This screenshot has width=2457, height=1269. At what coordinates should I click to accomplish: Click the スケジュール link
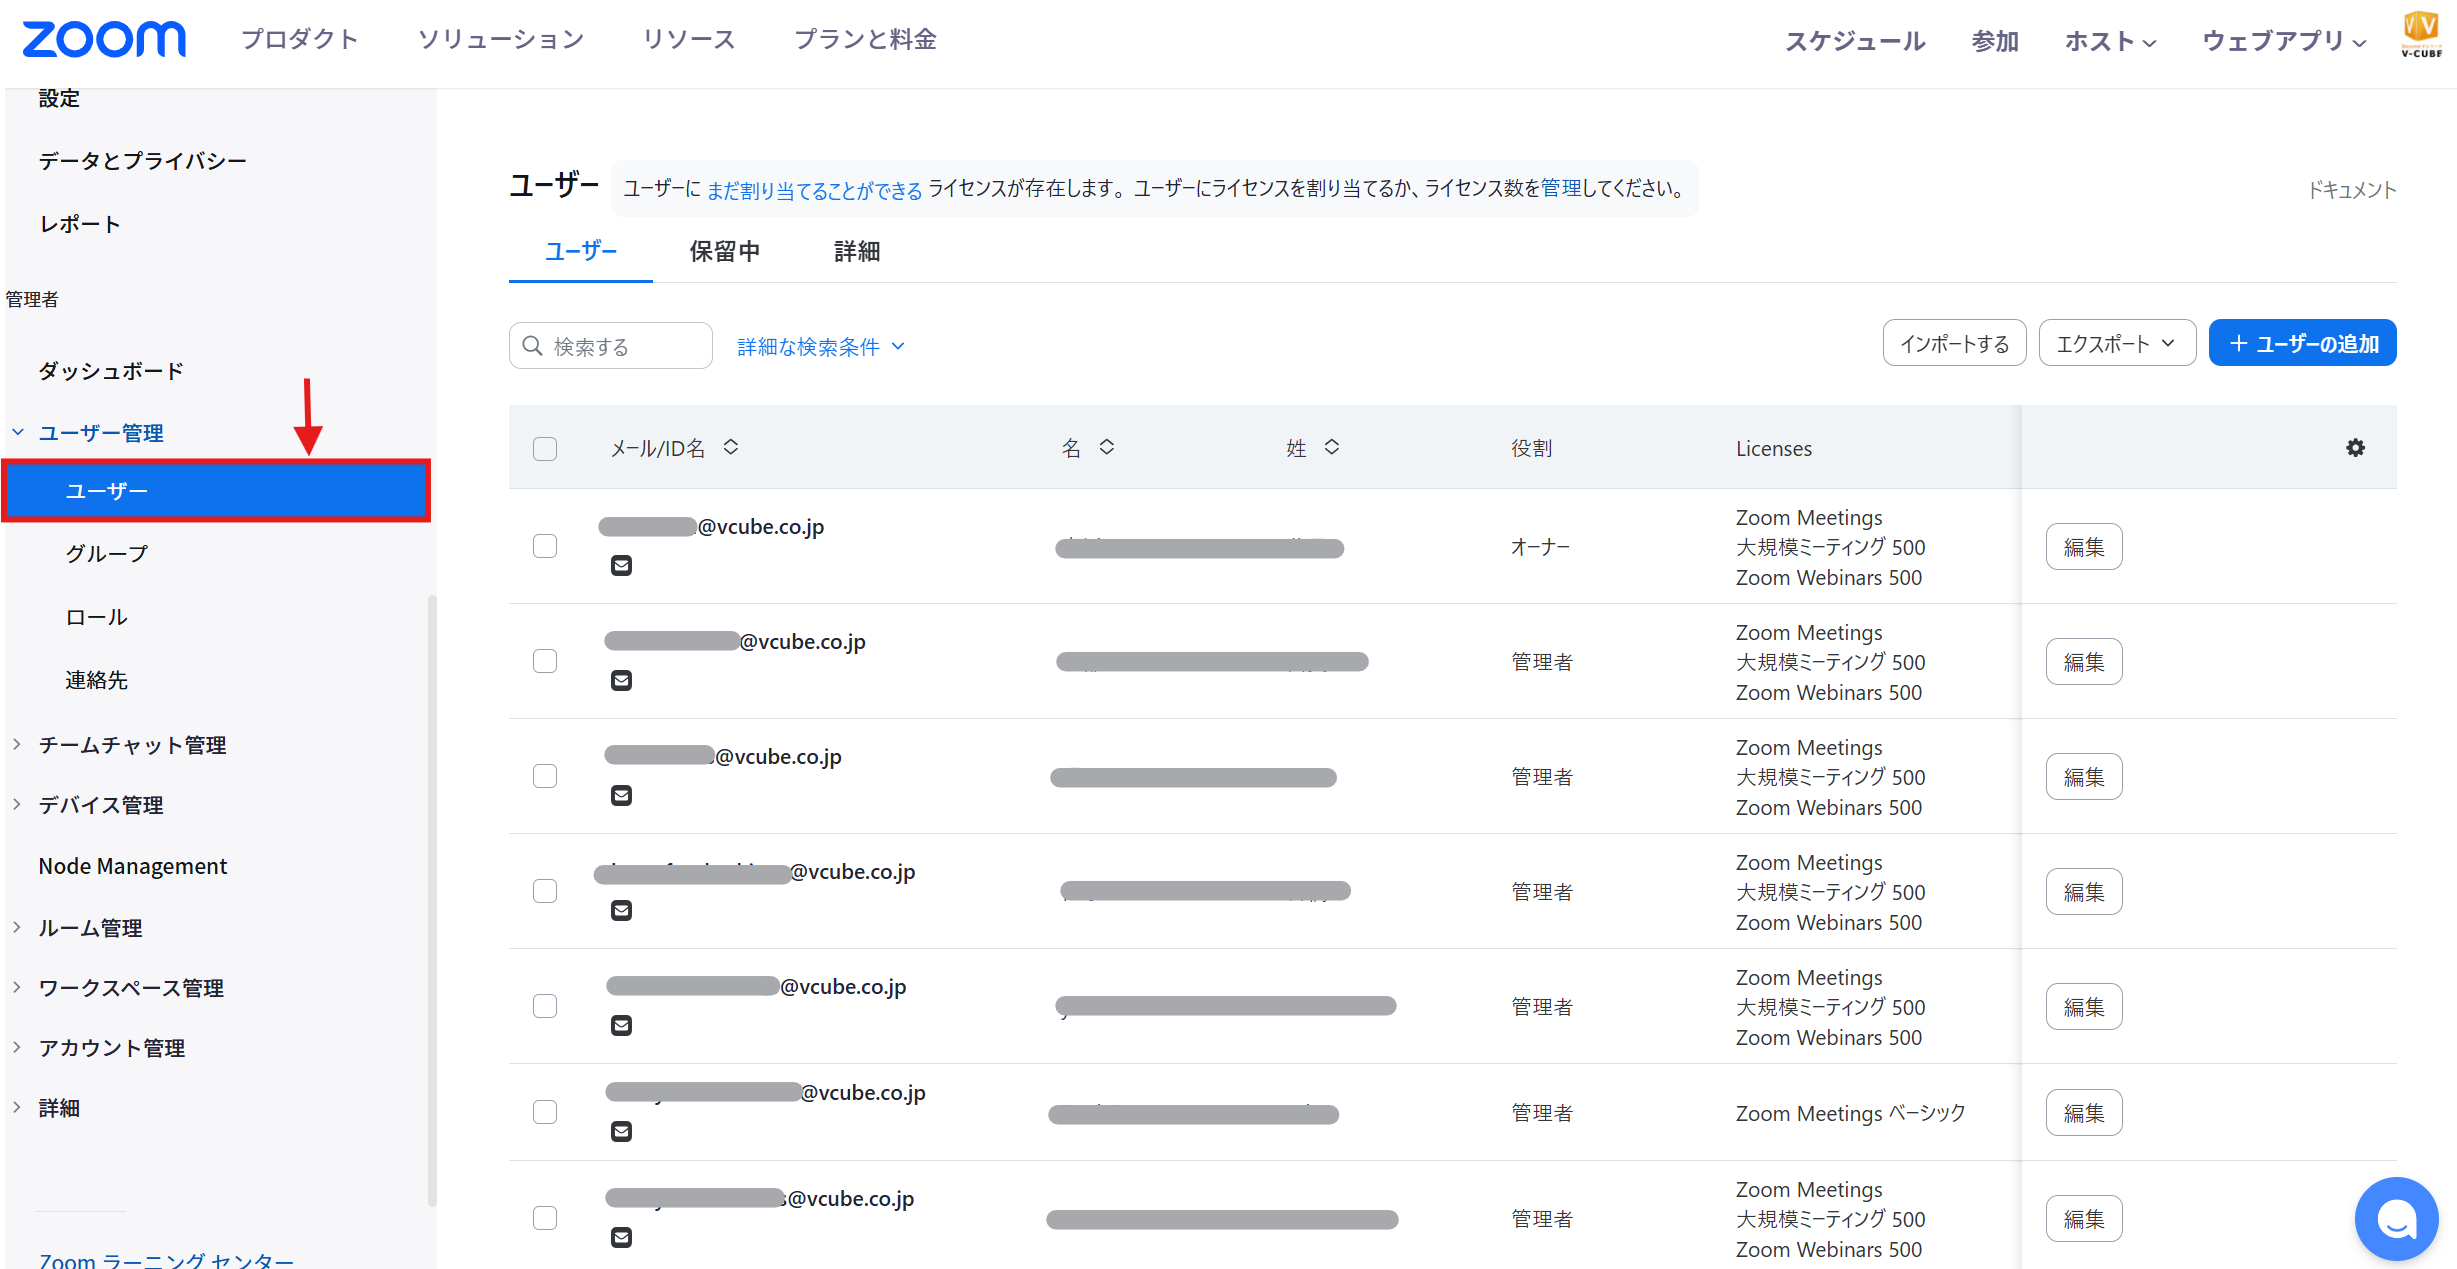tap(1855, 41)
